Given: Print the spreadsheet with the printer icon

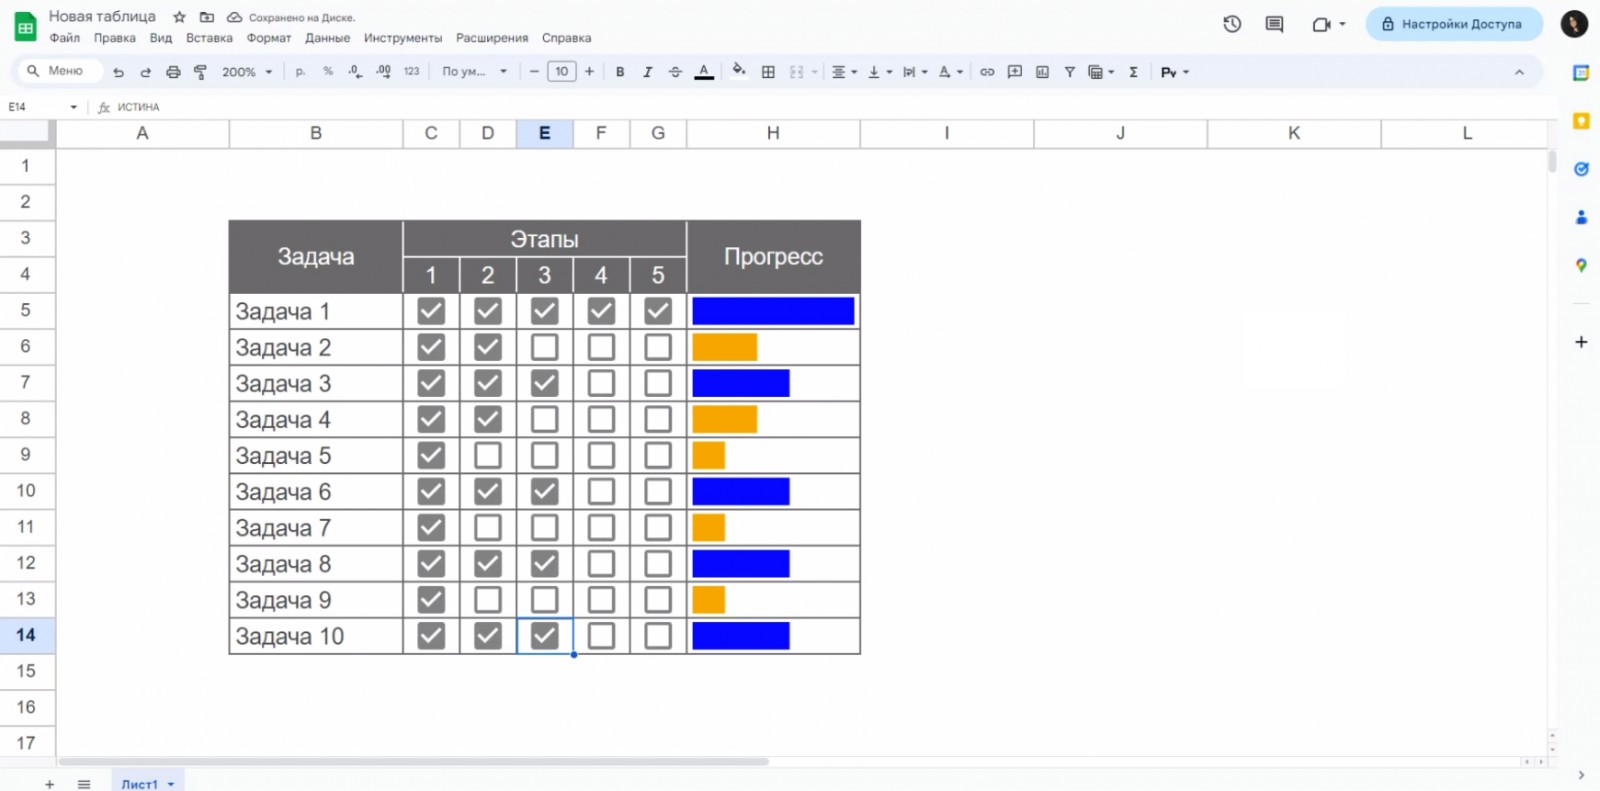Looking at the screenshot, I should pyautogui.click(x=173, y=72).
